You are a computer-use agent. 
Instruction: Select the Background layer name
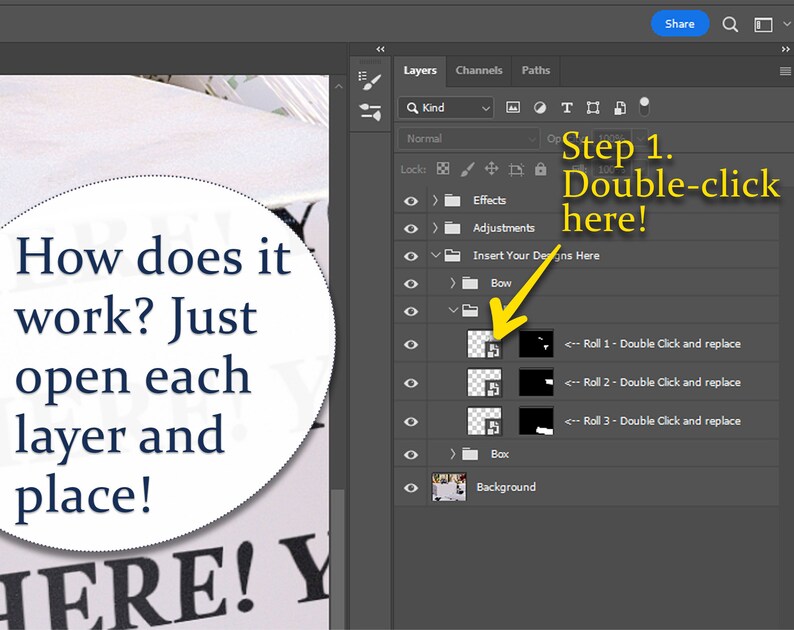pyautogui.click(x=506, y=487)
